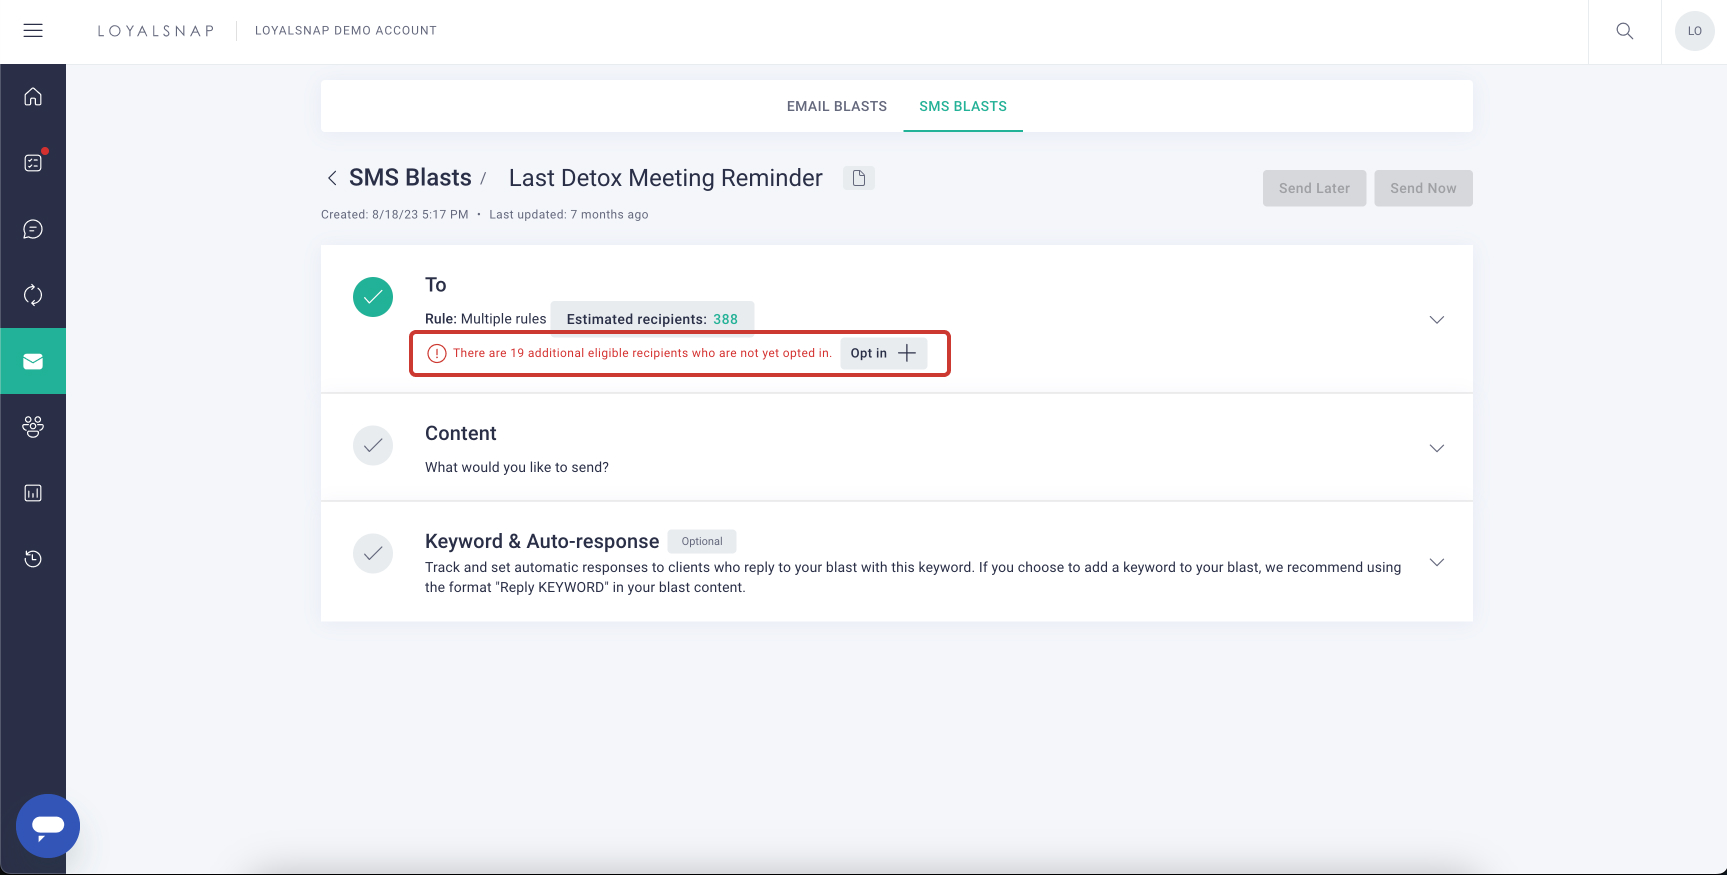Open the tasks checklist sidebar icon

[x=33, y=163]
